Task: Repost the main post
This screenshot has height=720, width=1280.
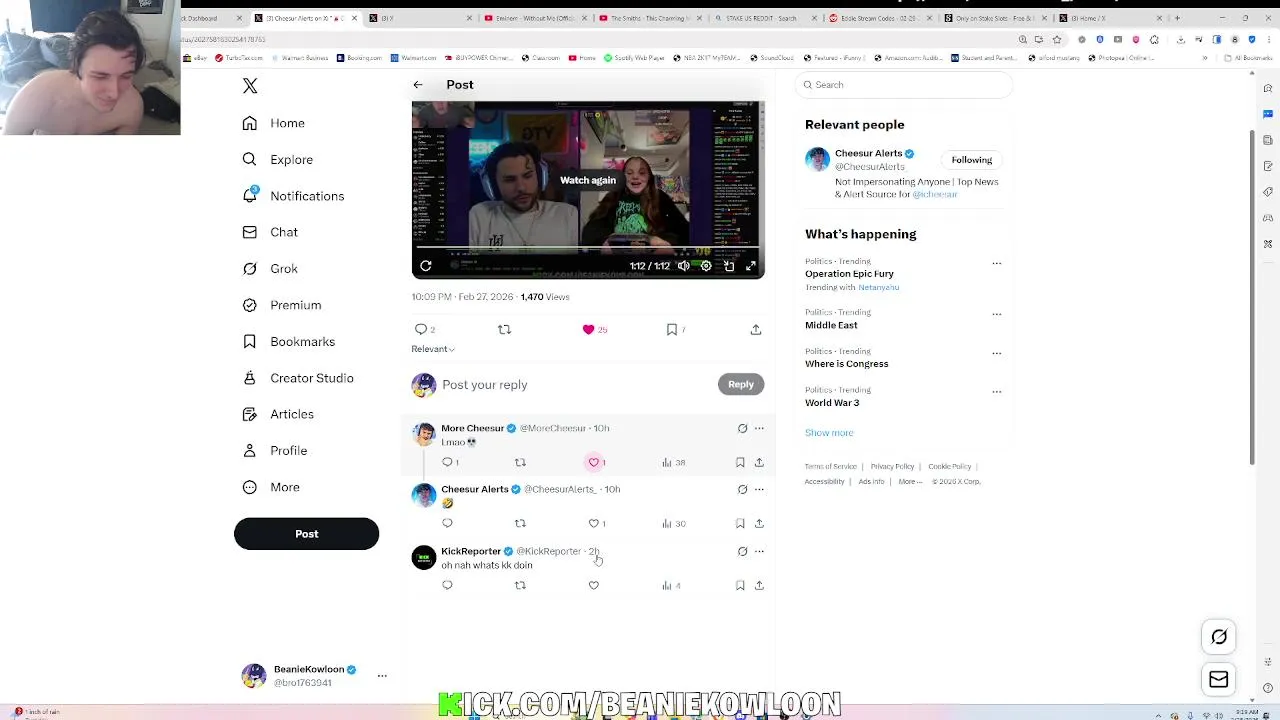Action: pyautogui.click(x=504, y=329)
